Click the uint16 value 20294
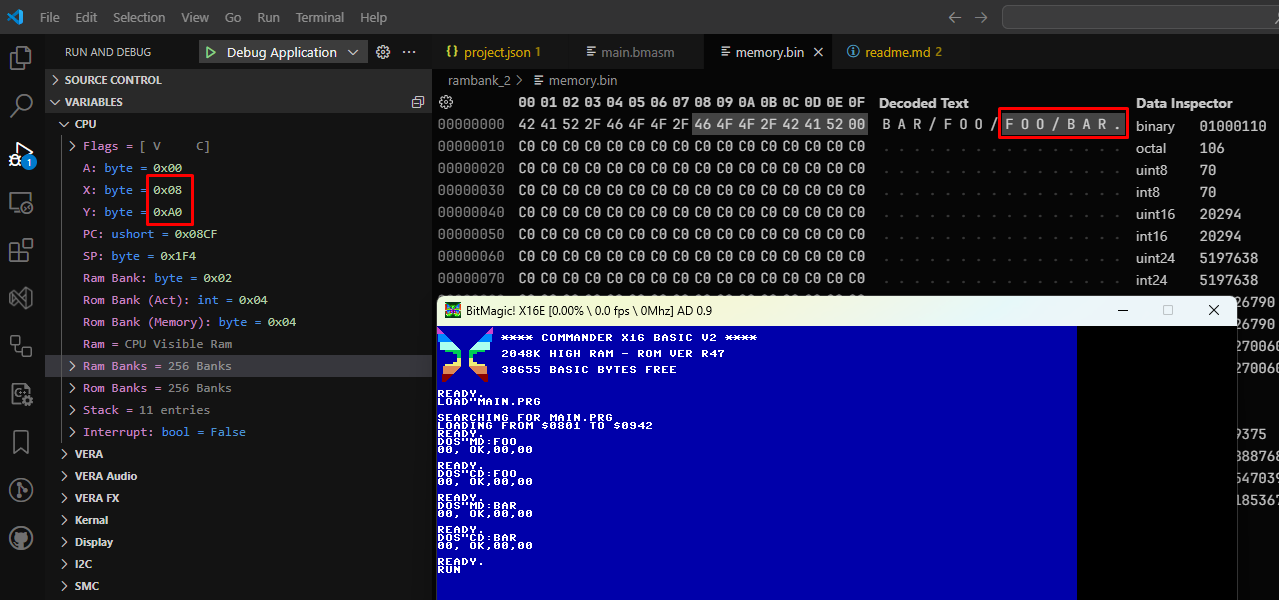 tap(1220, 214)
